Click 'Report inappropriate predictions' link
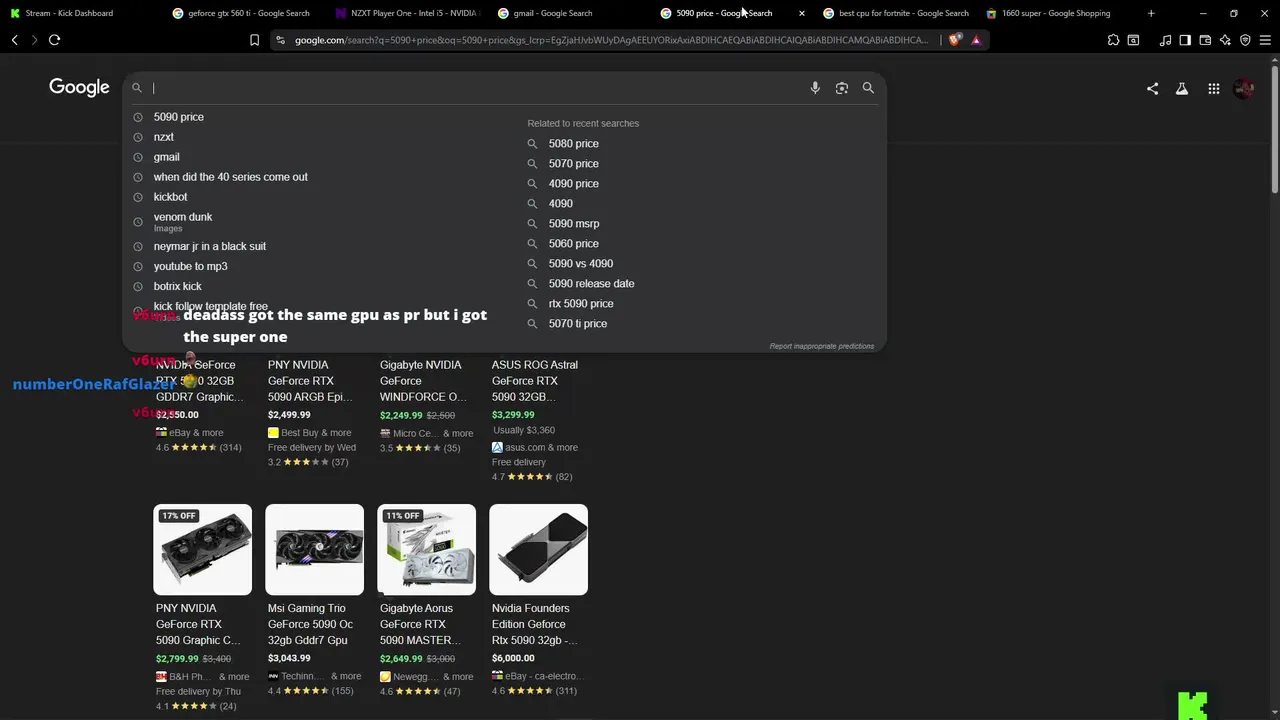This screenshot has height=720, width=1280. pyautogui.click(x=821, y=346)
